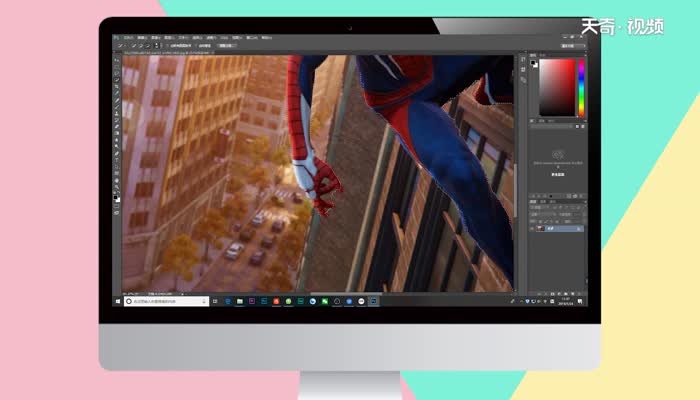Open the Window menu

coord(252,38)
